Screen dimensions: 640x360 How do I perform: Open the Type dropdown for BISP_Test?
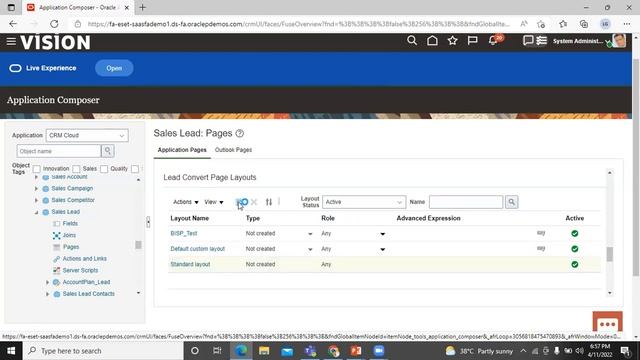pyautogui.click(x=310, y=234)
